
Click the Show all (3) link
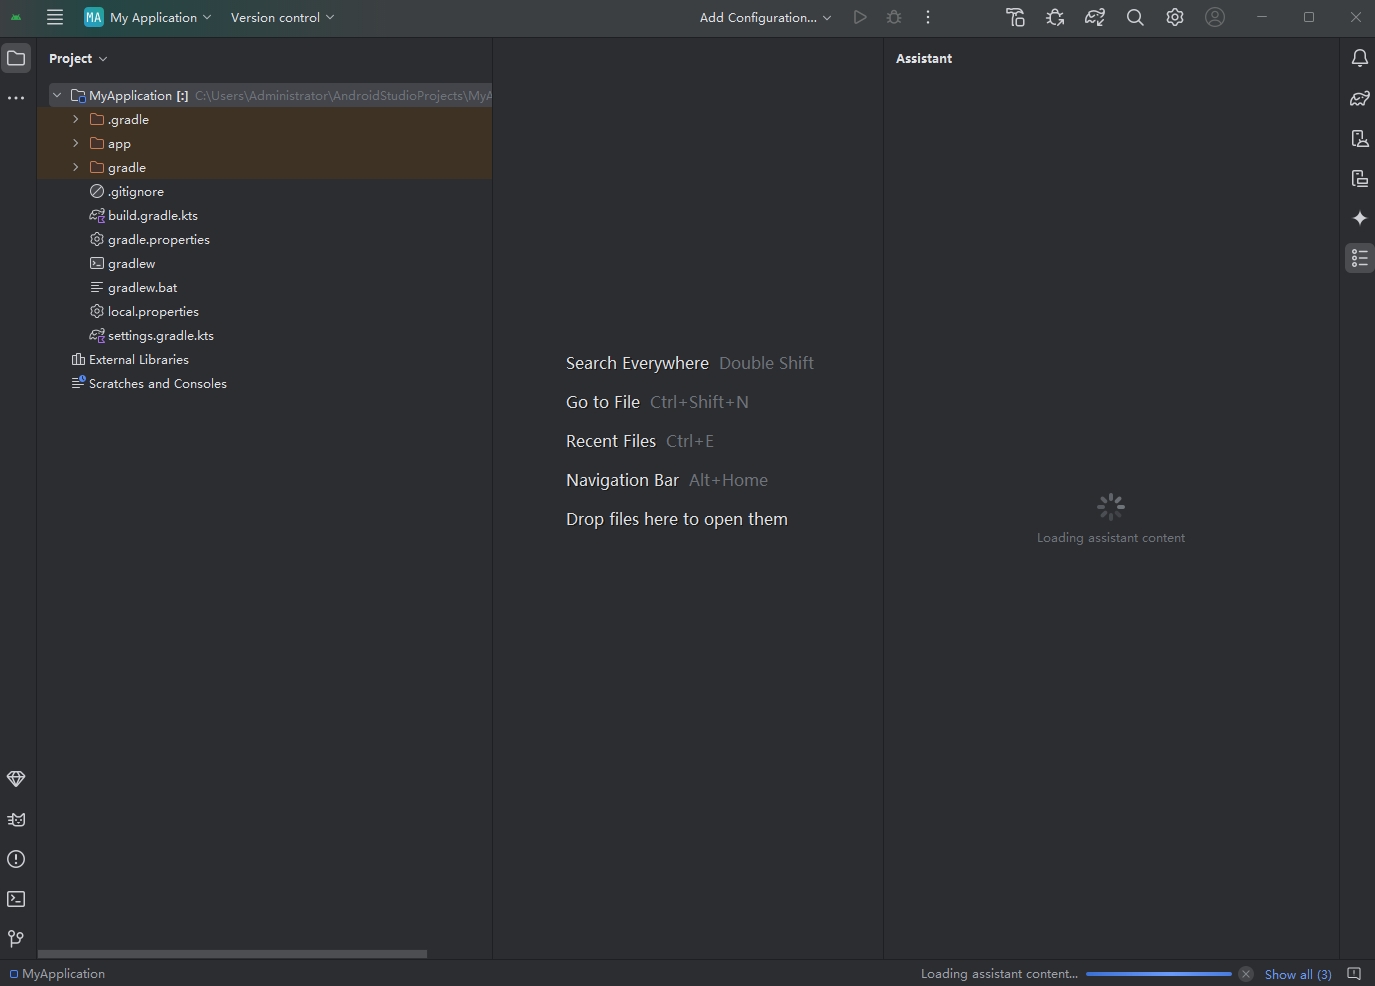[x=1299, y=974]
